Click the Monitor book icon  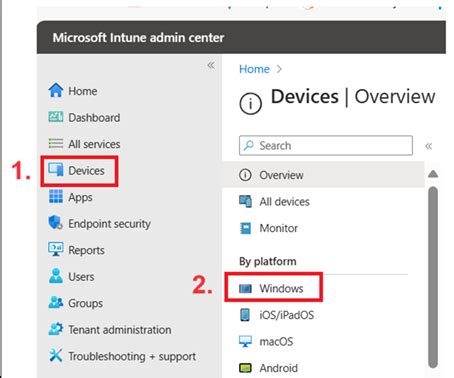(246, 228)
